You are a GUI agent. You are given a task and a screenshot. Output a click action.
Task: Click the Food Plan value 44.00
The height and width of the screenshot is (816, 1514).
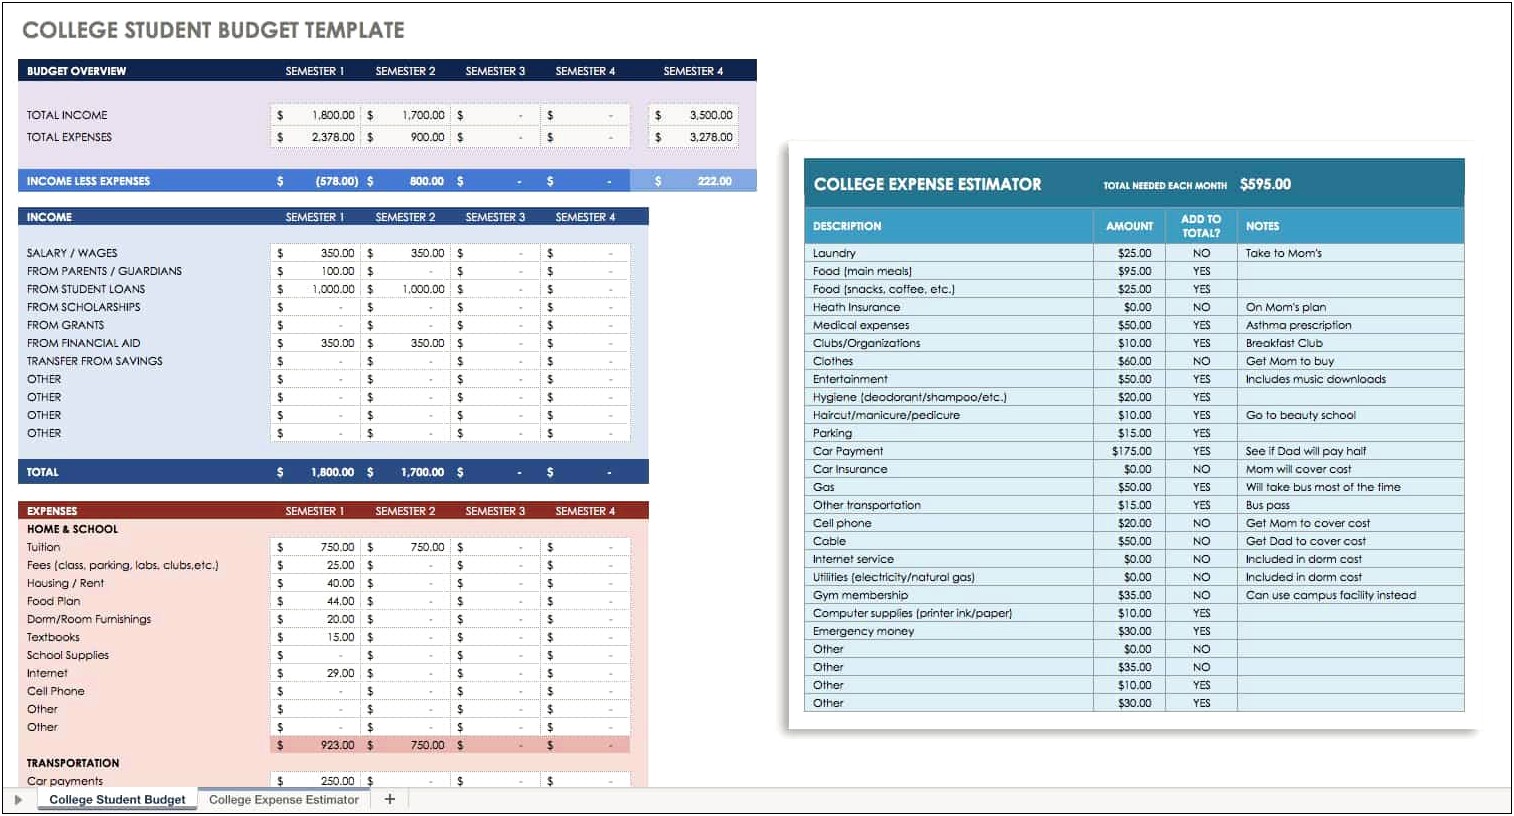coord(315,601)
